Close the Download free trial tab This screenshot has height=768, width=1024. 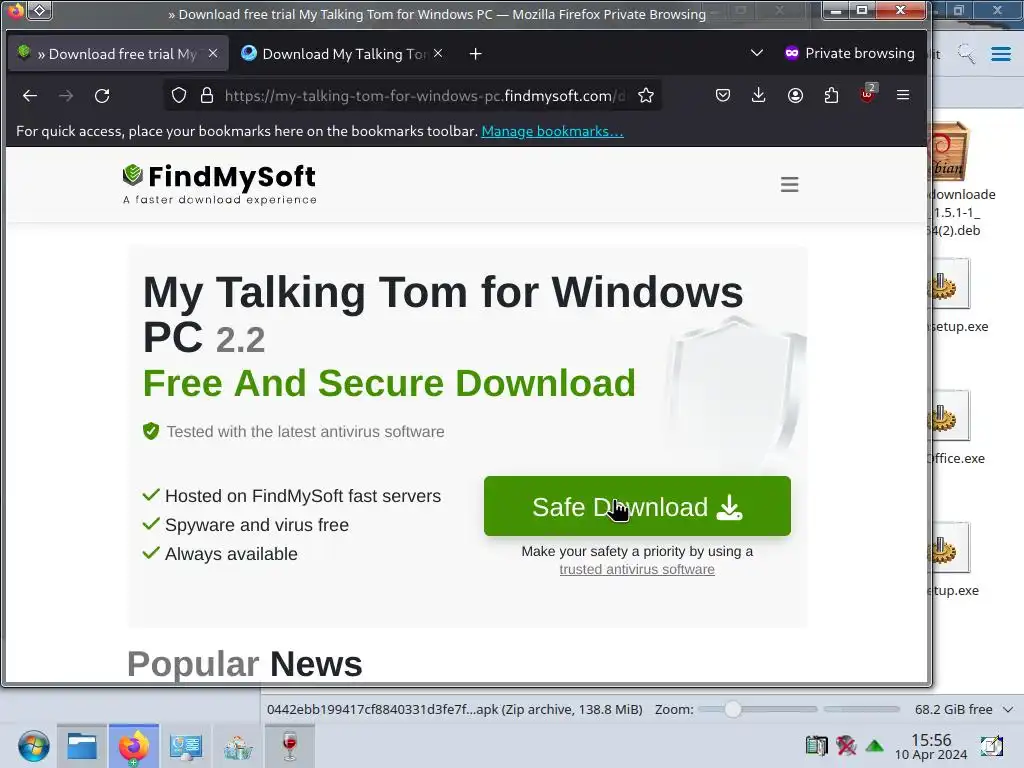coord(213,54)
